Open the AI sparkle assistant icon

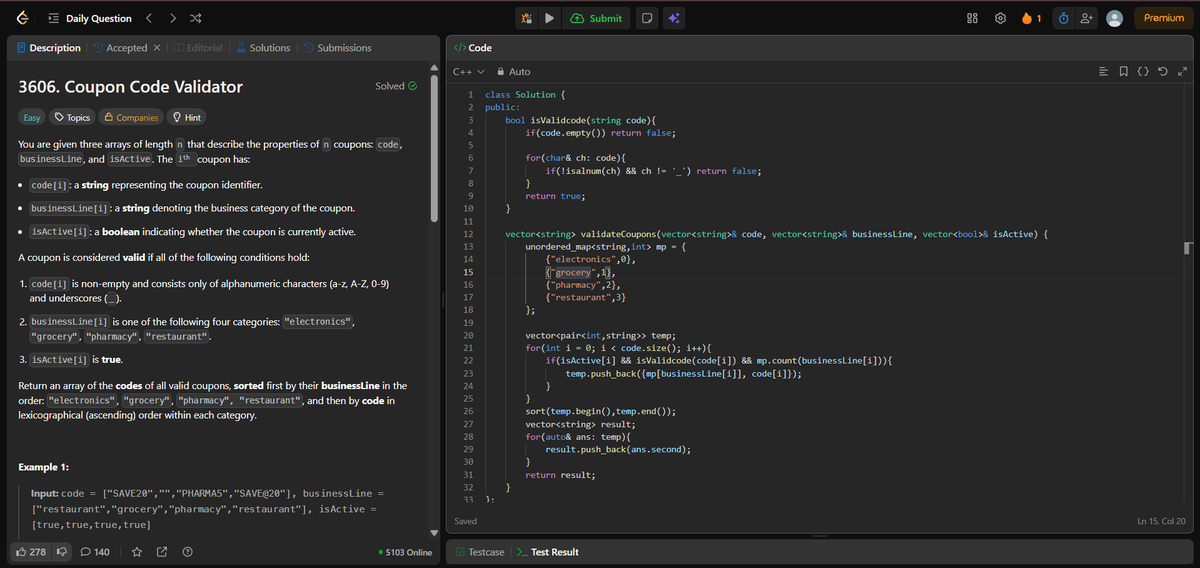pyautogui.click(x=674, y=18)
